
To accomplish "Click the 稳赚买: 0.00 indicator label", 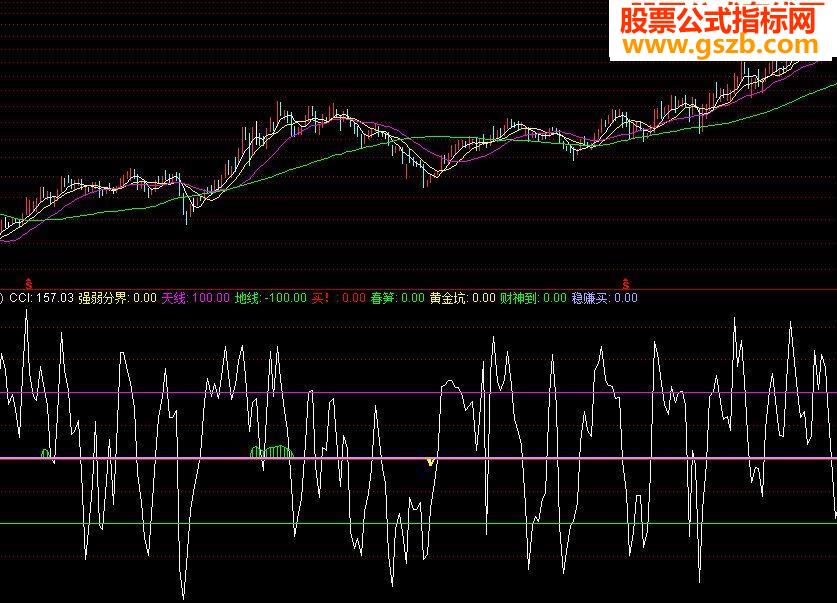I will [604, 298].
